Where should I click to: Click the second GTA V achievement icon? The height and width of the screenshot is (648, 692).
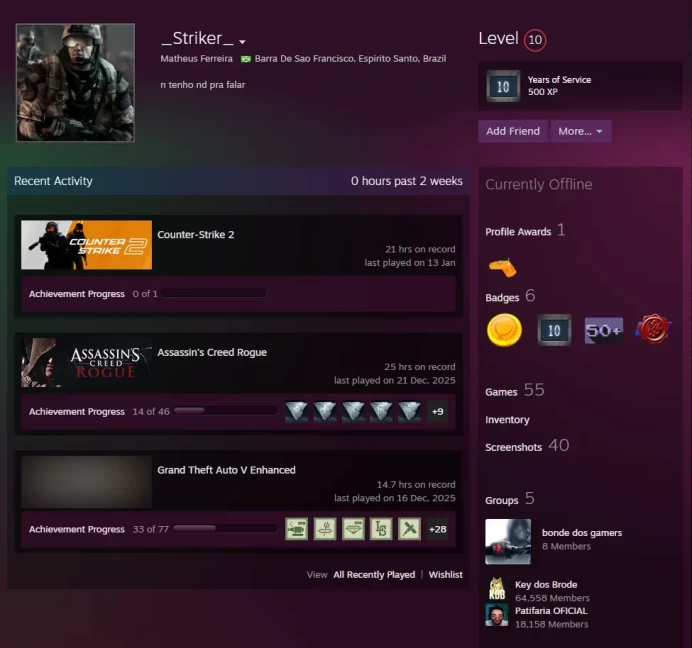325,529
